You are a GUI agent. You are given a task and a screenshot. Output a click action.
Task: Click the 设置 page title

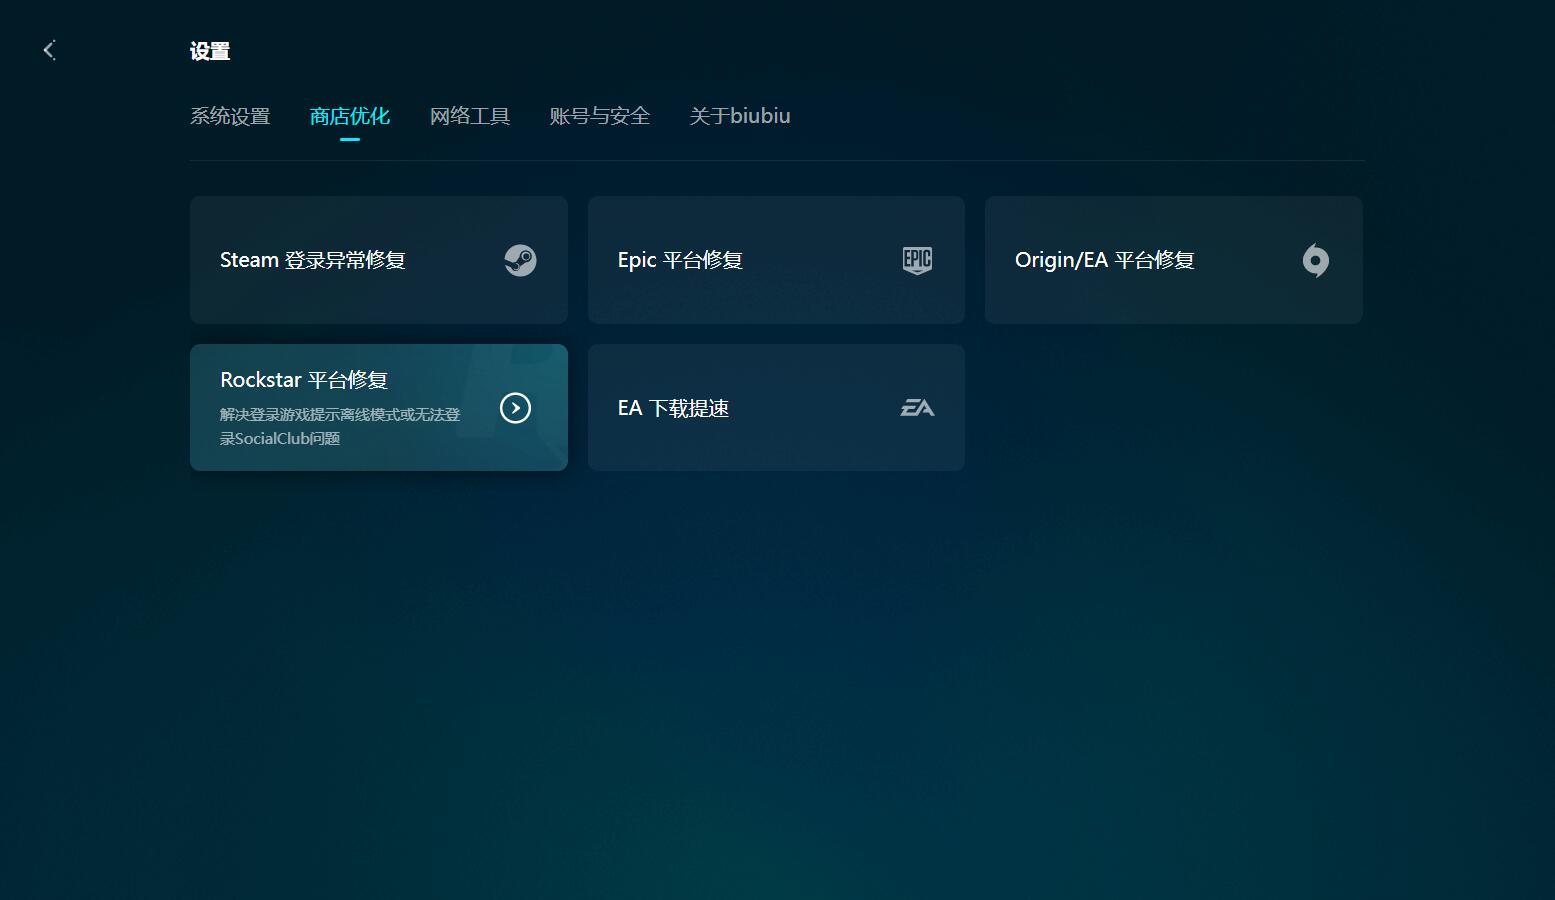(210, 51)
